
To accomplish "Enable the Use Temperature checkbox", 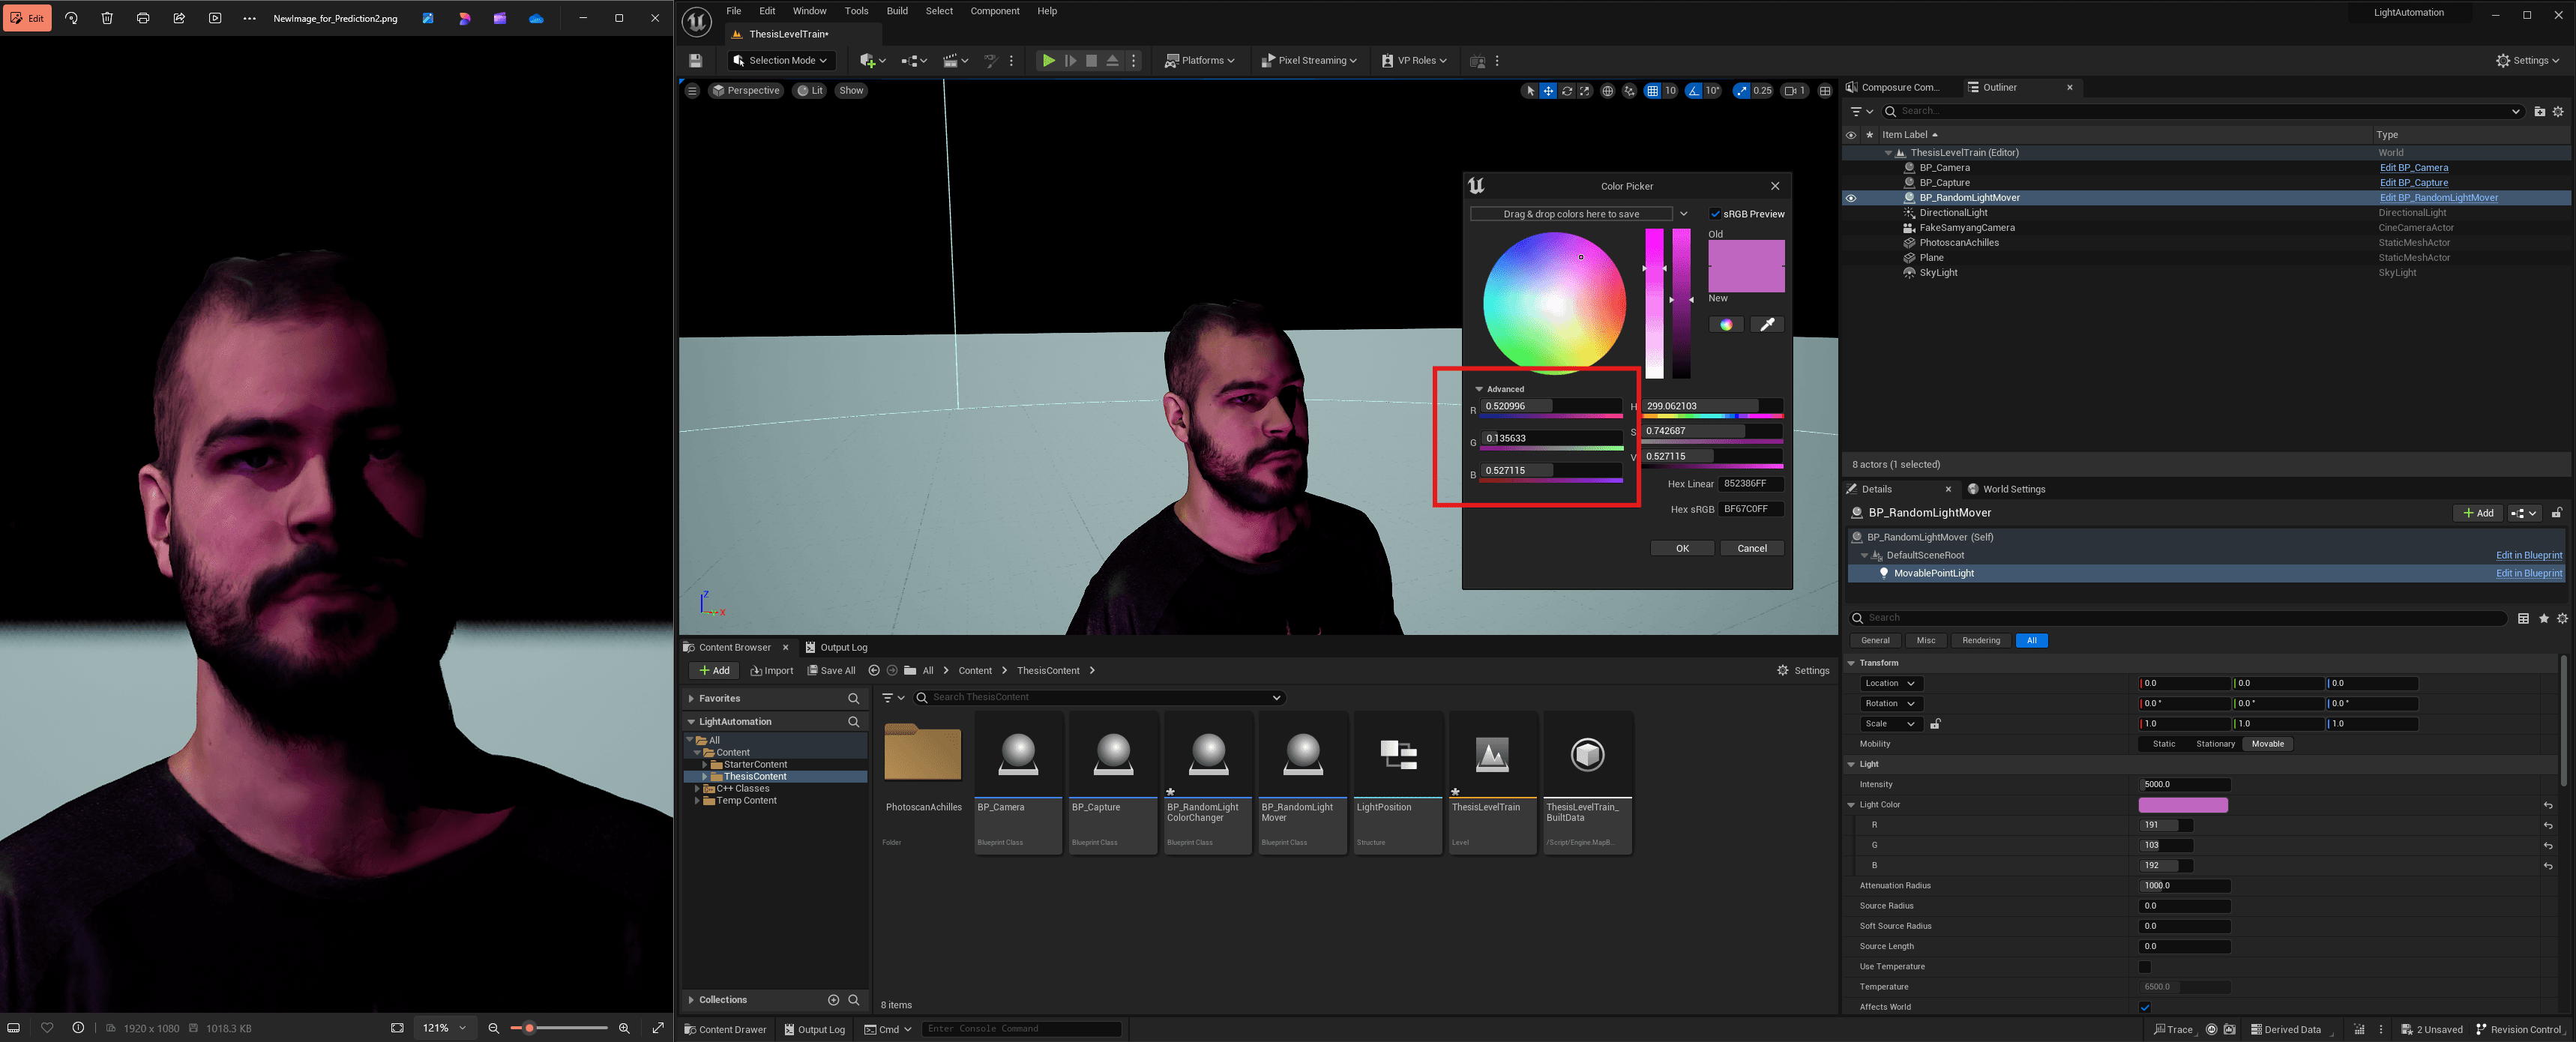I will coord(2144,967).
